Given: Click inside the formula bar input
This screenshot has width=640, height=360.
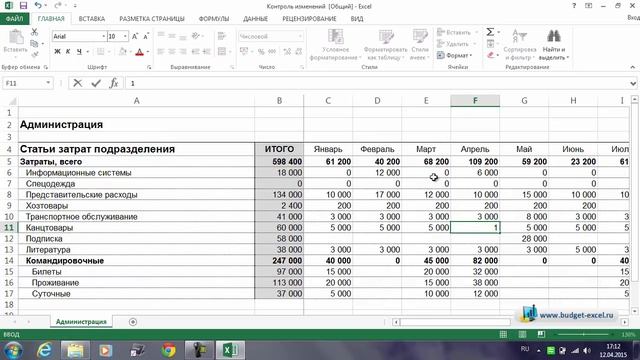Looking at the screenshot, I should coord(376,83).
